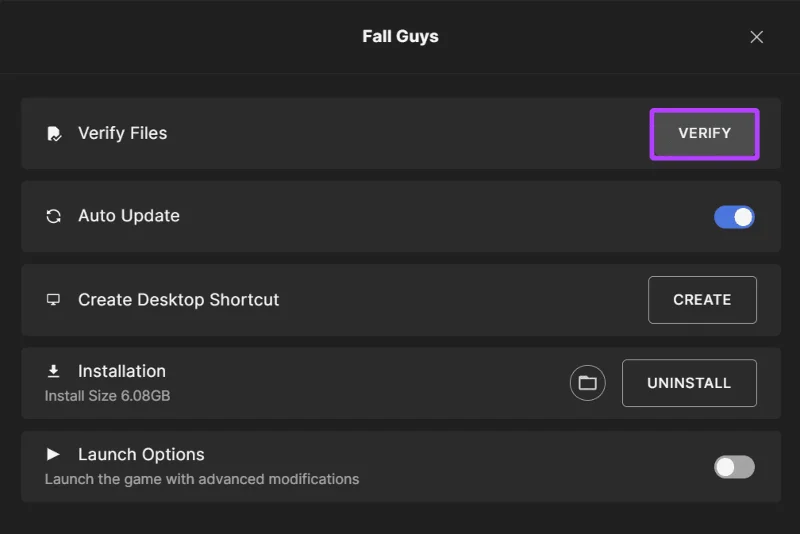Click the Create Desktop Shortcut label
800x534 pixels.
179,299
